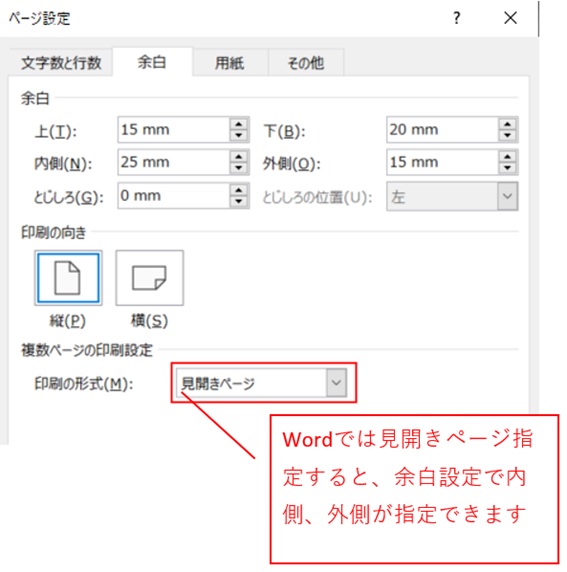567x572 pixels.
Task: Close the ページ設定 dialog
Action: click(x=510, y=18)
